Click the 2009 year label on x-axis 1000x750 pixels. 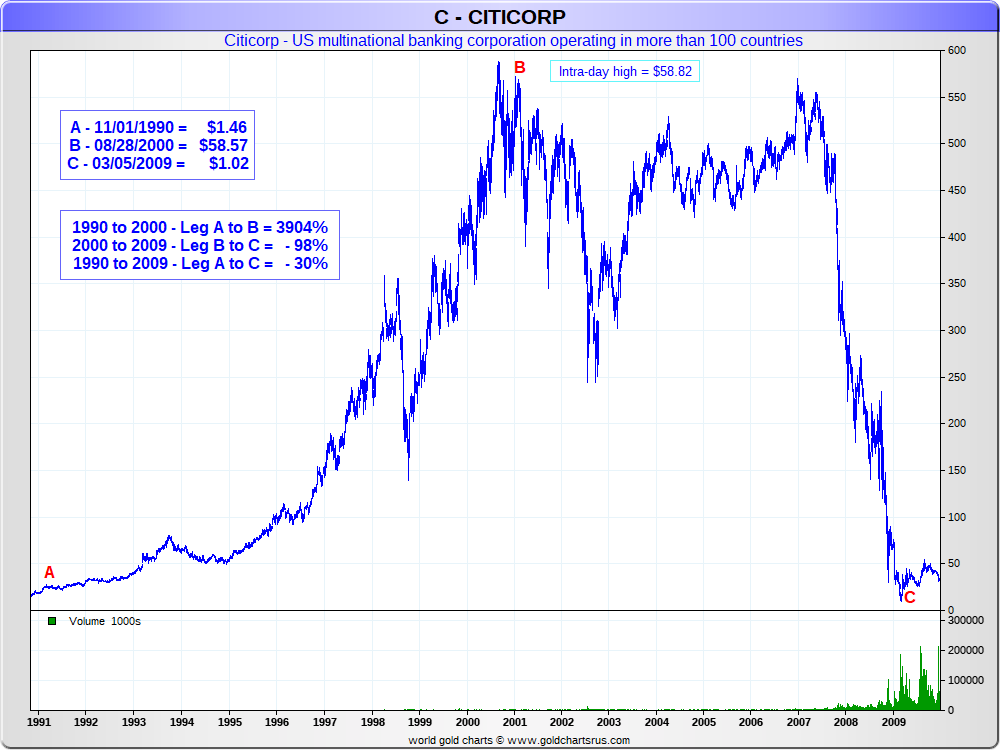pos(893,722)
